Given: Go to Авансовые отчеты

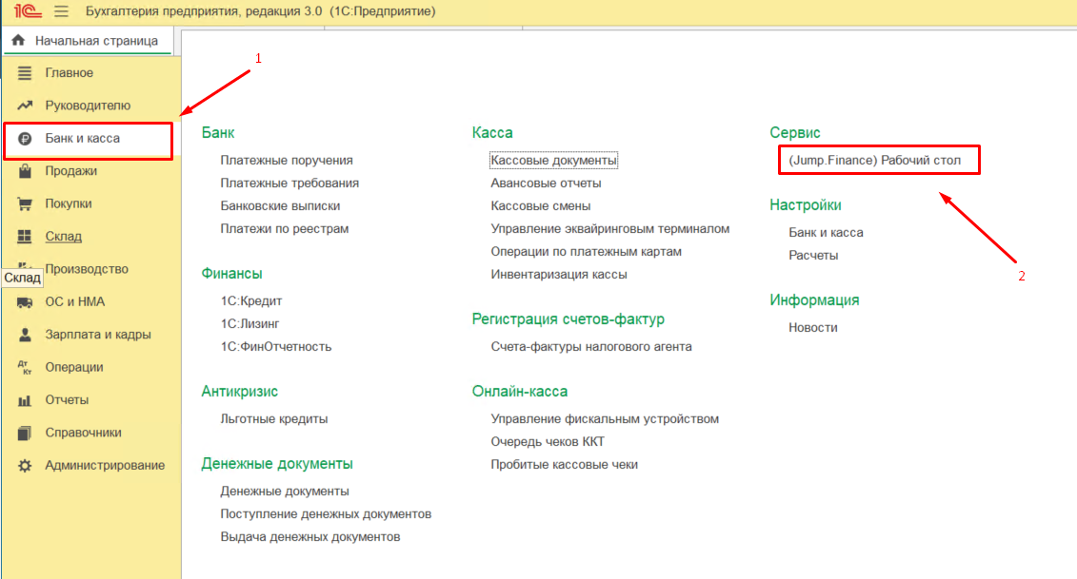Looking at the screenshot, I should pos(545,183).
